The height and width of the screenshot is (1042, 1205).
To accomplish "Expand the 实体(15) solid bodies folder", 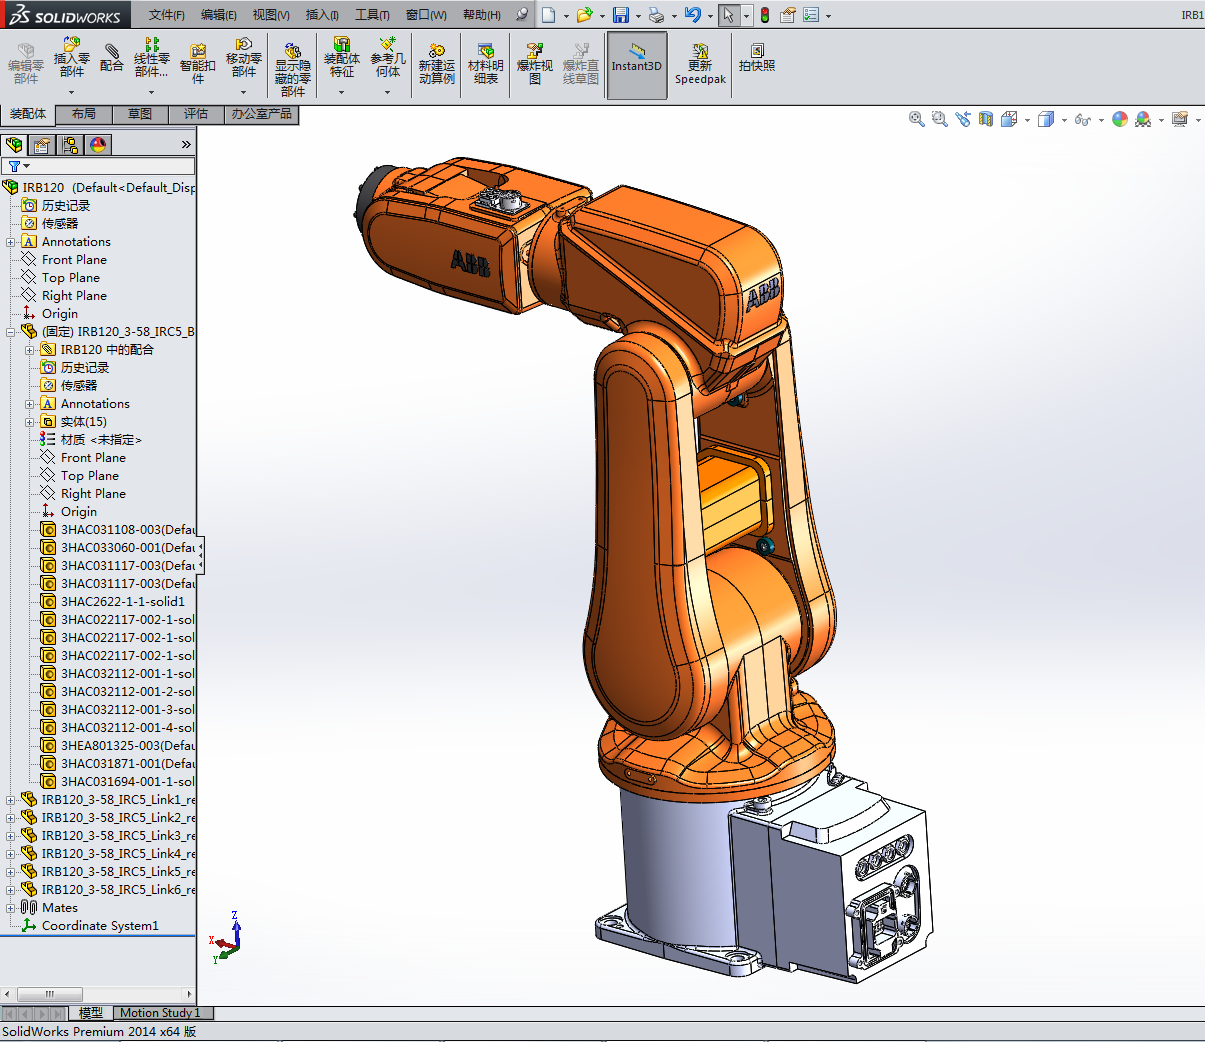I will [x=30, y=422].
